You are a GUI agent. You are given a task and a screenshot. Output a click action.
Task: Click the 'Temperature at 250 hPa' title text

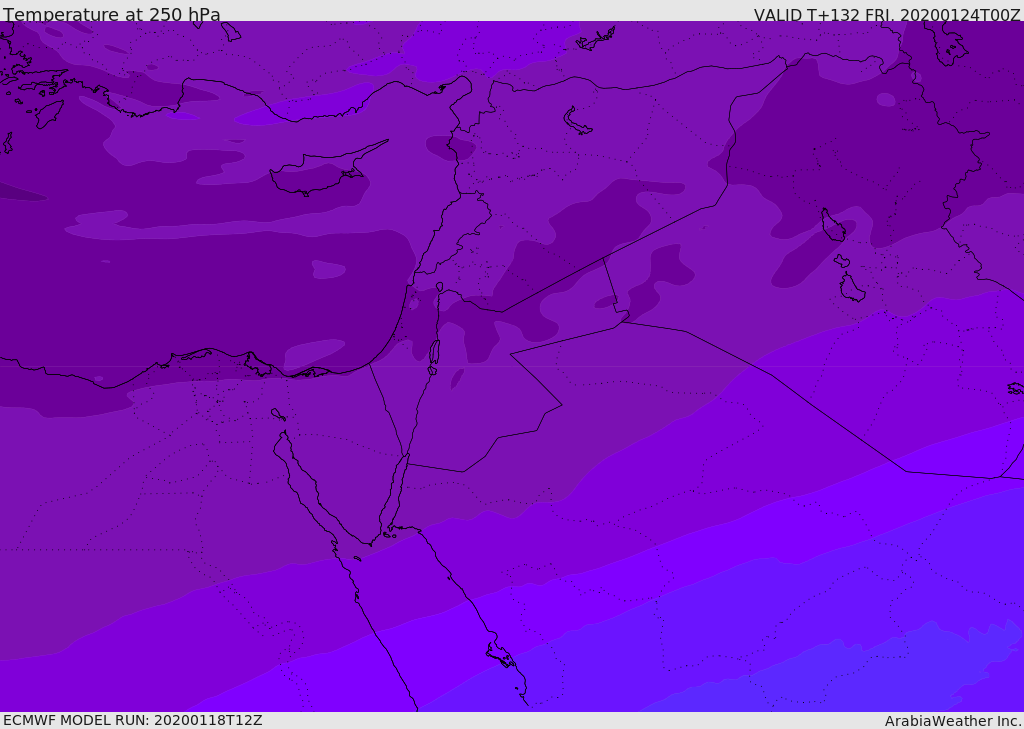pos(112,14)
